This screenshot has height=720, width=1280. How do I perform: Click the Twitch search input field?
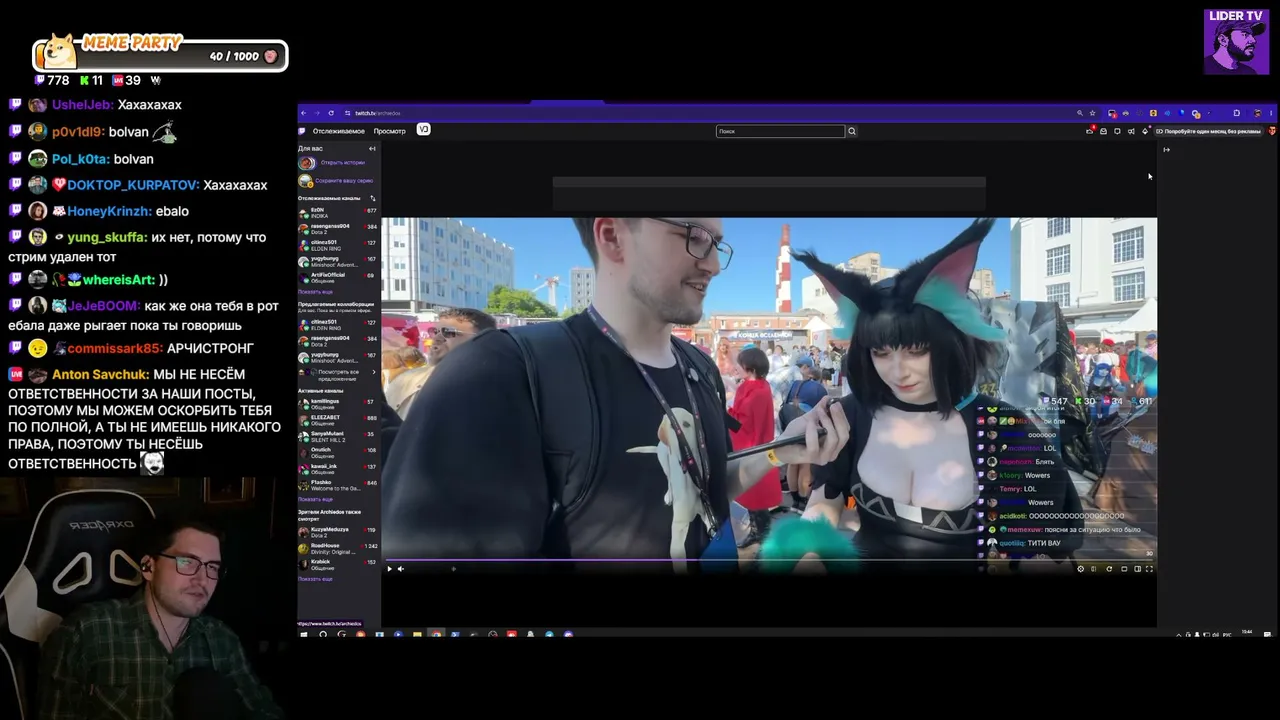coord(781,131)
